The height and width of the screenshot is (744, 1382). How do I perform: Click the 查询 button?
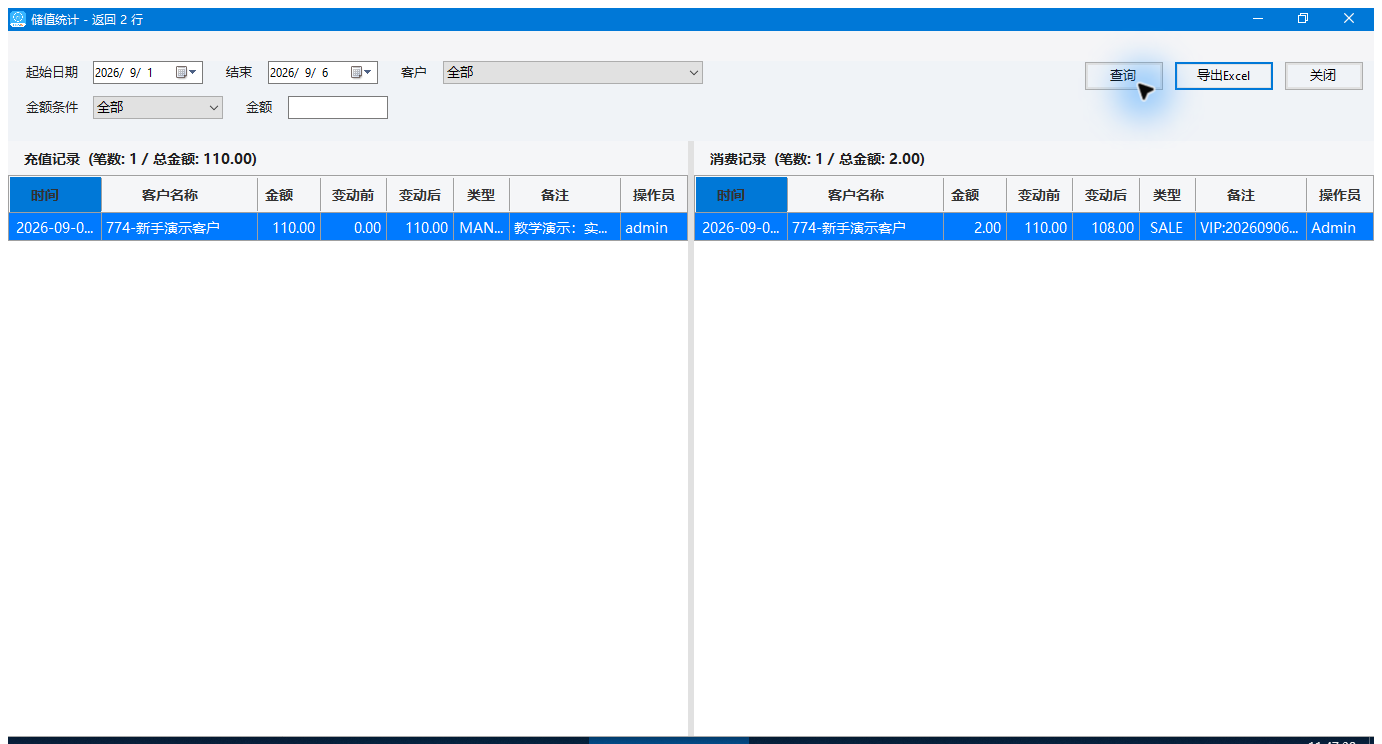click(1123, 76)
